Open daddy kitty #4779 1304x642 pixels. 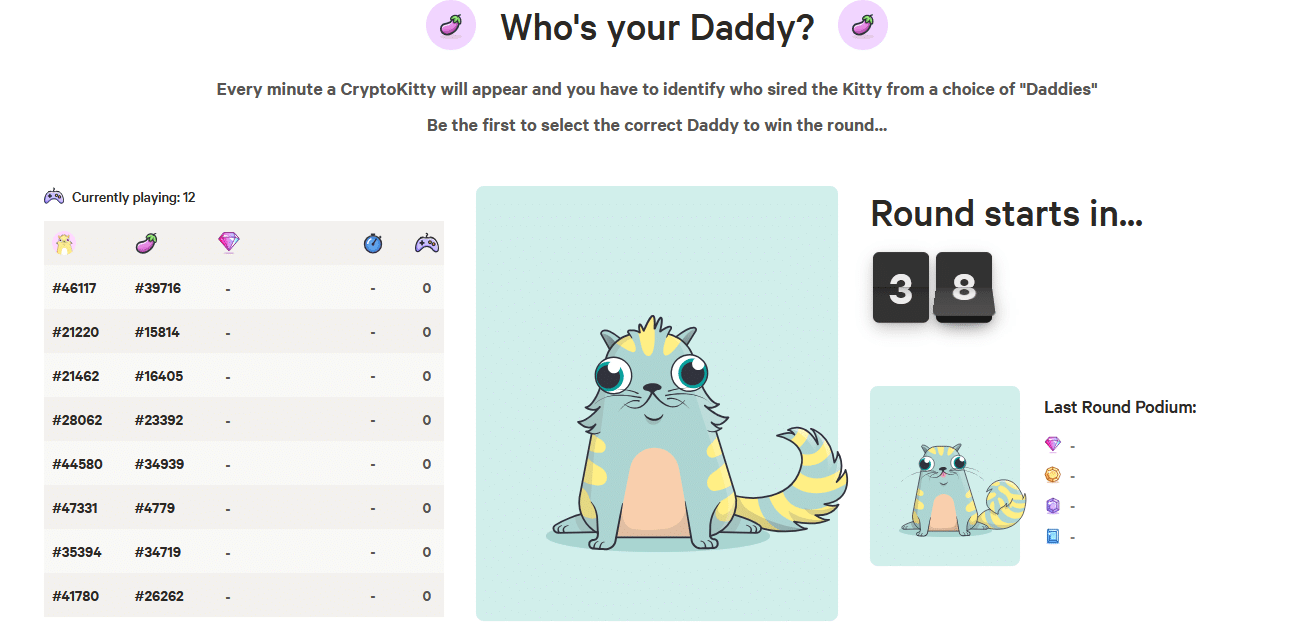[x=155, y=508]
